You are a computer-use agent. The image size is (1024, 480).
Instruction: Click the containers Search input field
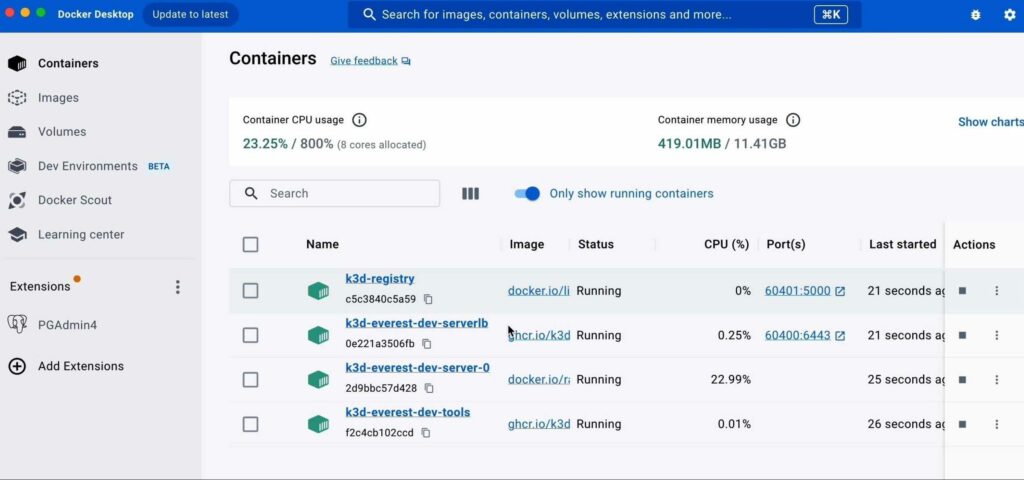345,194
